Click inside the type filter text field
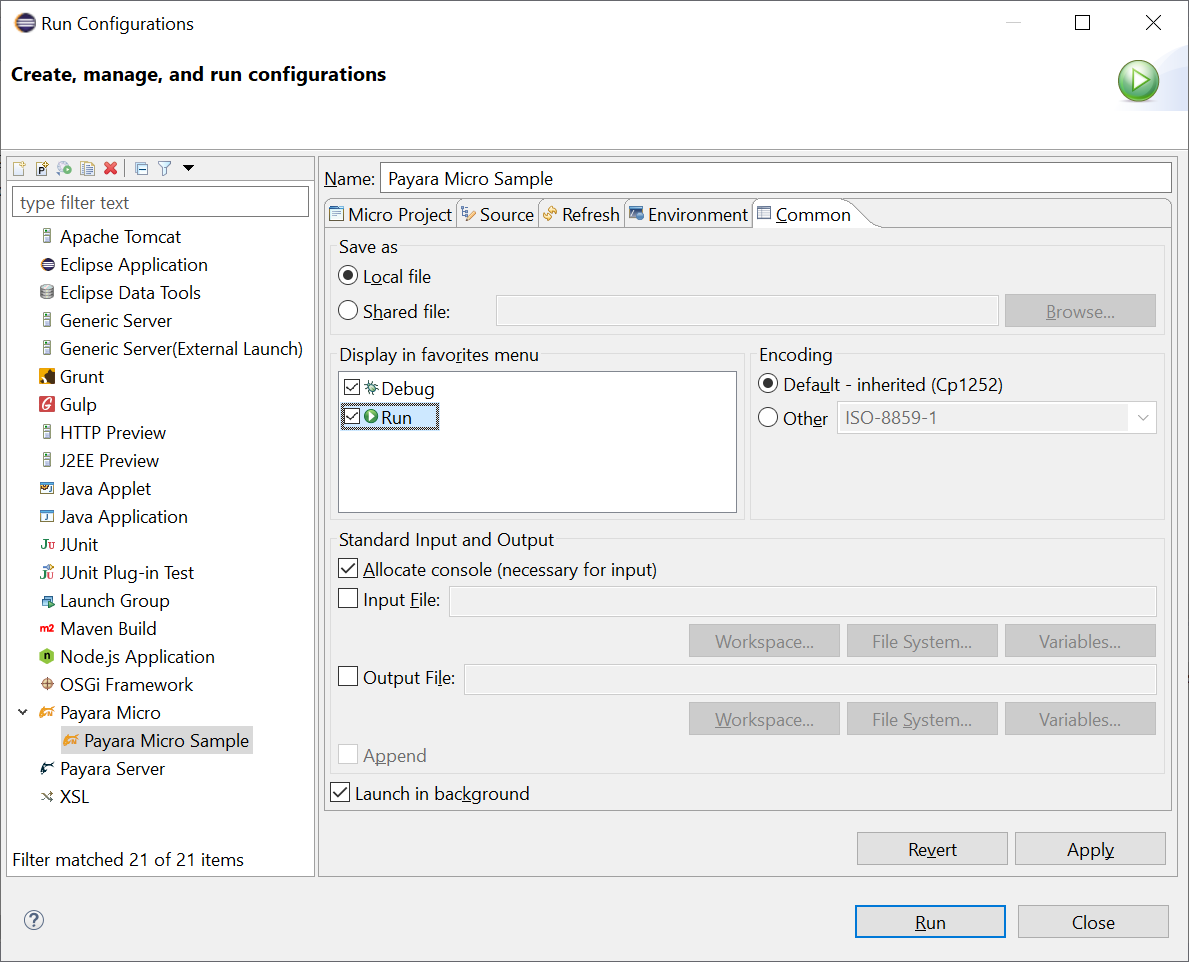 (160, 202)
